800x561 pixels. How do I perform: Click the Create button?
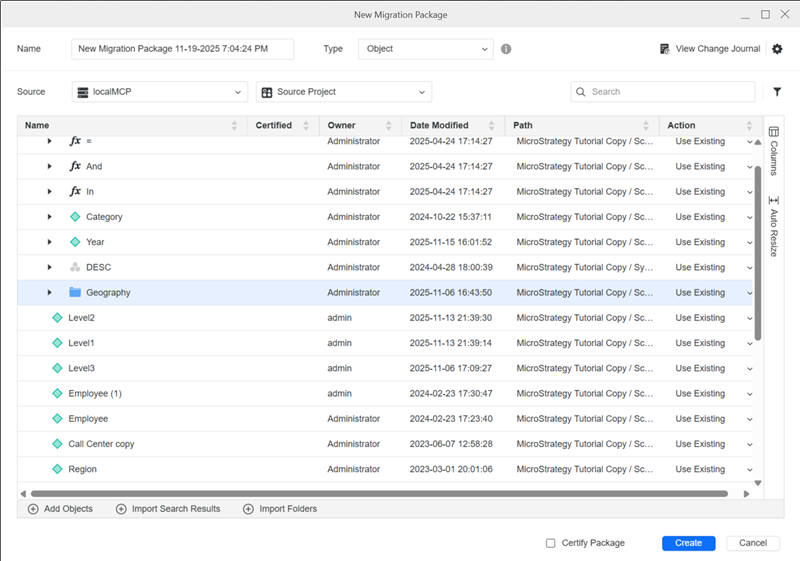pyautogui.click(x=688, y=543)
